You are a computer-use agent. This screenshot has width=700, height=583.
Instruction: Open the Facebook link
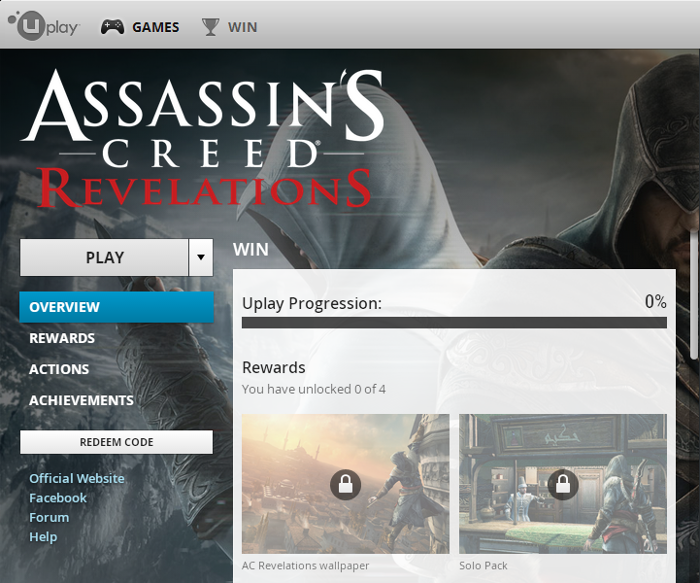[x=58, y=498]
